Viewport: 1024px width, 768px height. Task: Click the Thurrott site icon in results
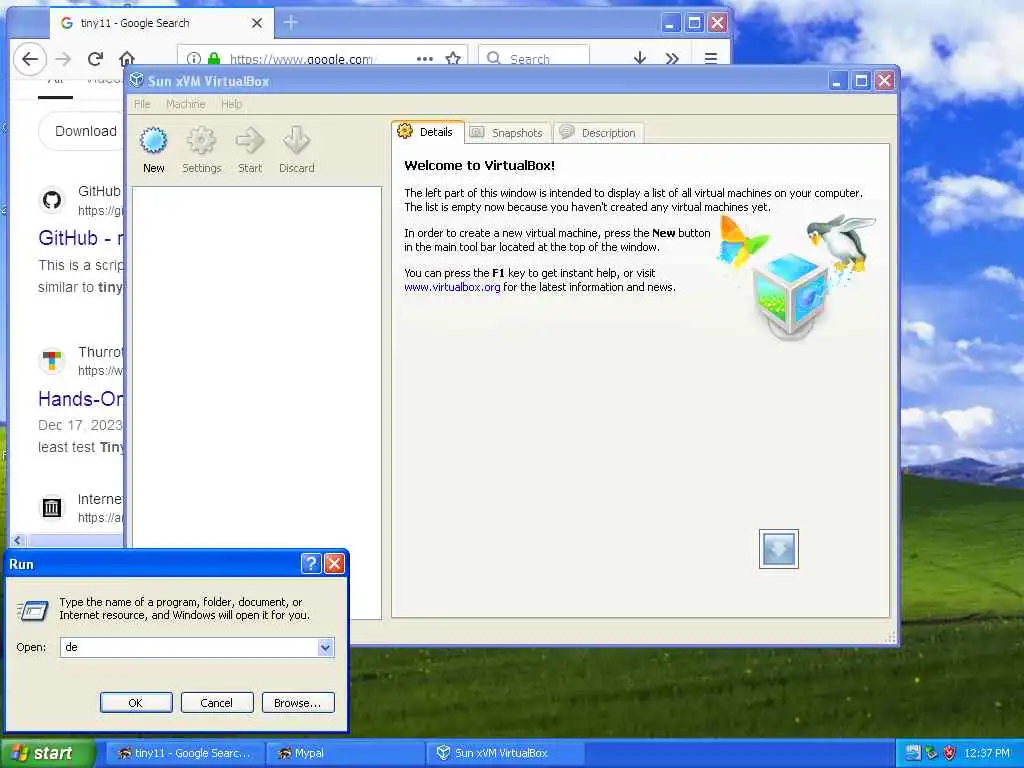52,360
